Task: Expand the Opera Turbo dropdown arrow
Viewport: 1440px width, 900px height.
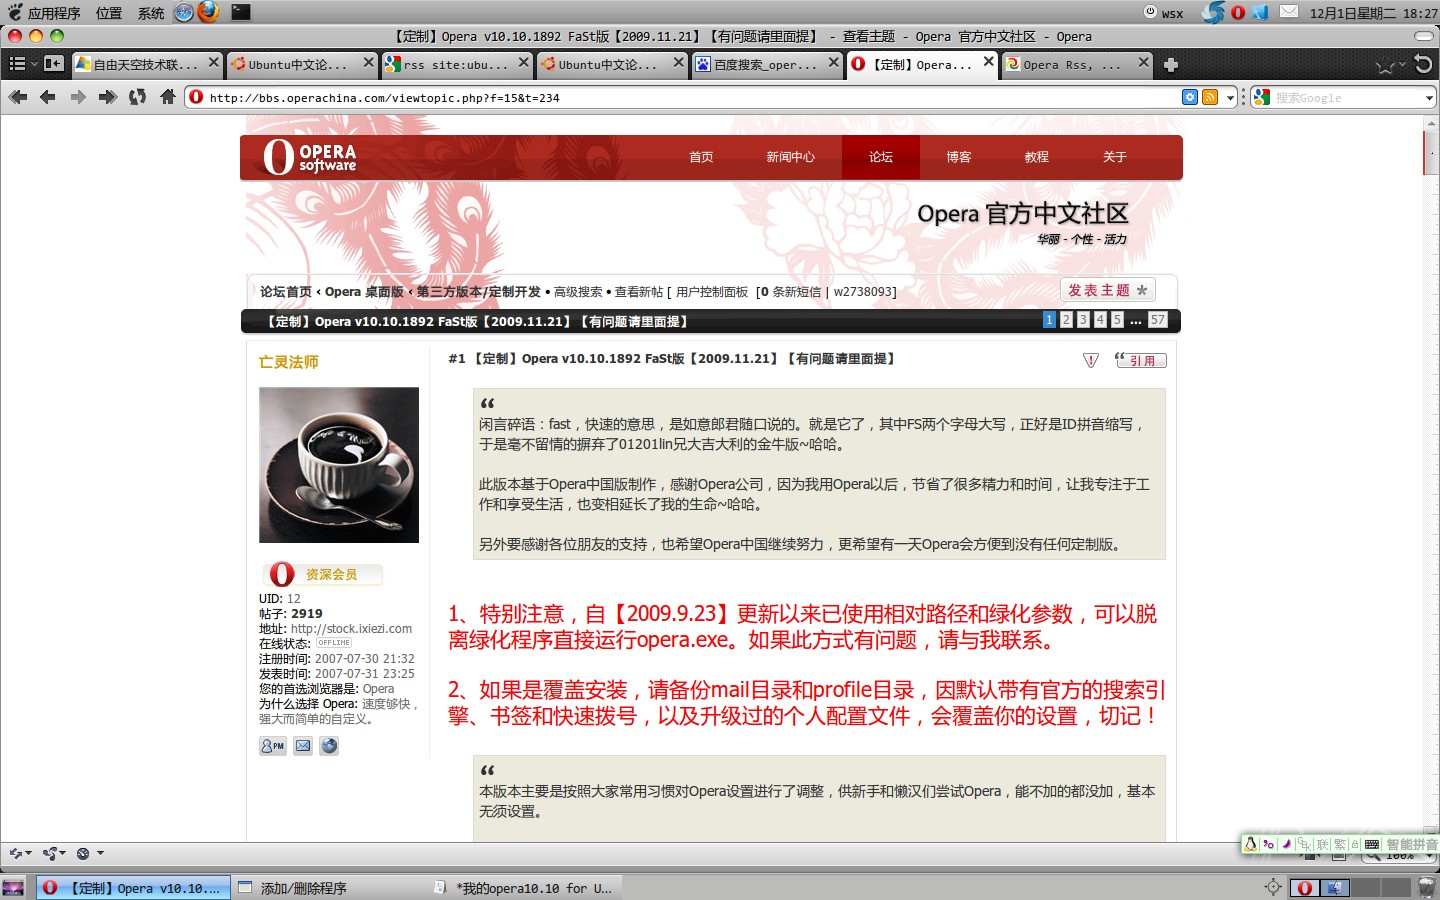Action: point(100,853)
